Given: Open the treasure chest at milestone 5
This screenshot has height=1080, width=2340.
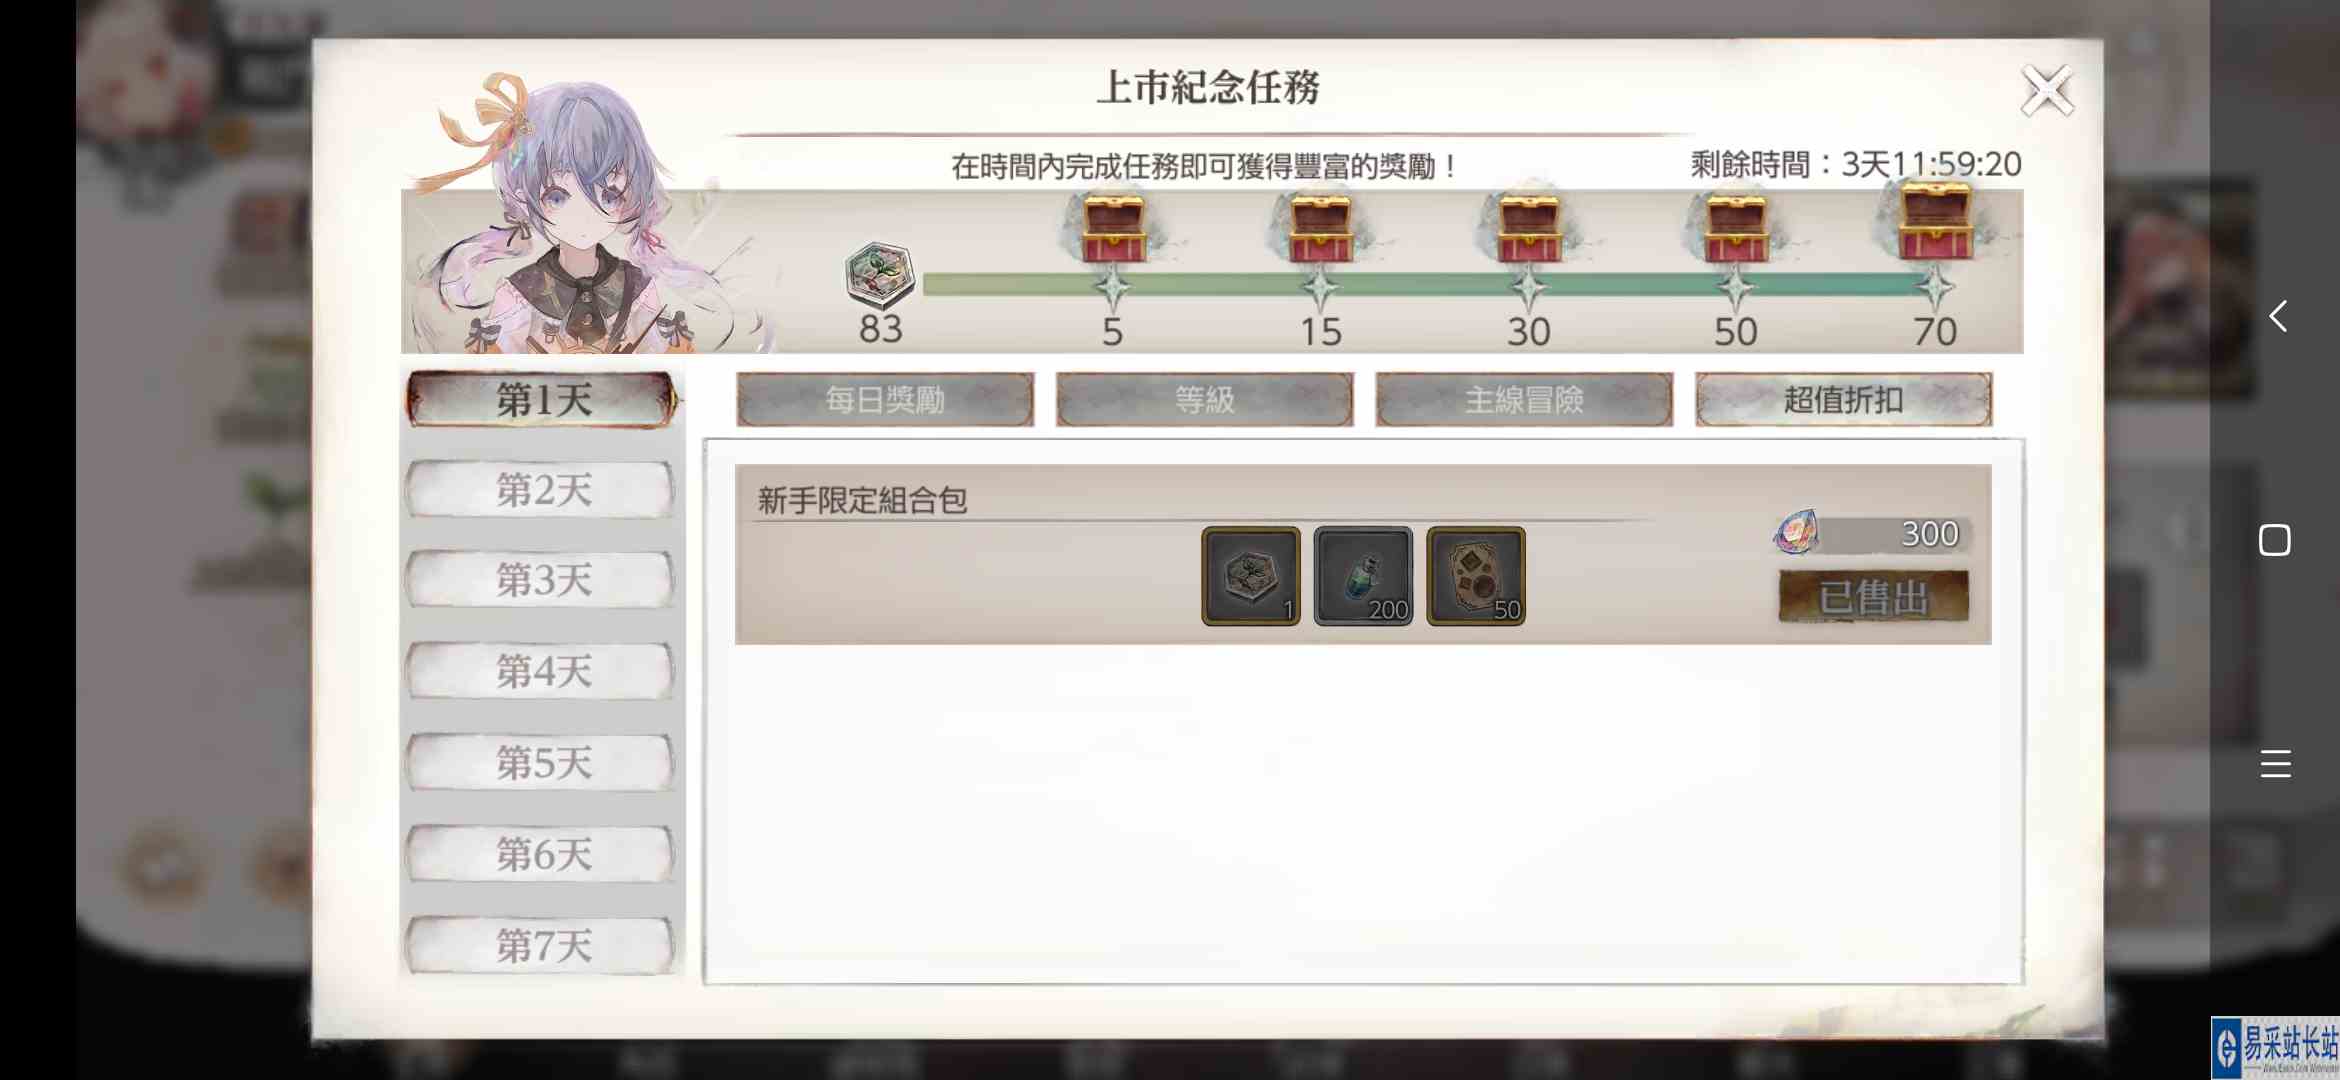Looking at the screenshot, I should pyautogui.click(x=1113, y=230).
